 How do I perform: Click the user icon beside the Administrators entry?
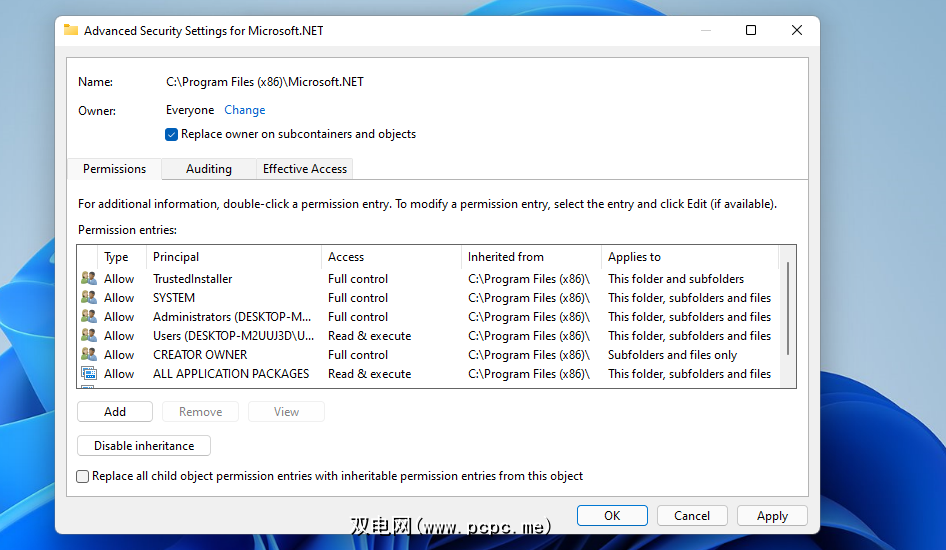coord(89,316)
